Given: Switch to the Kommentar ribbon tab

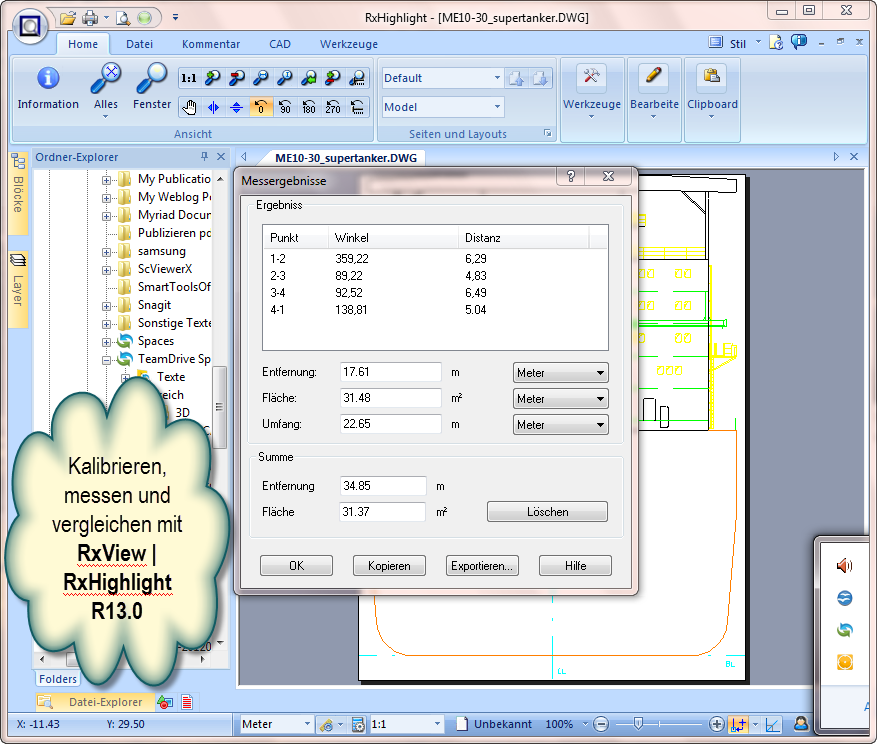Looking at the screenshot, I should tap(210, 44).
